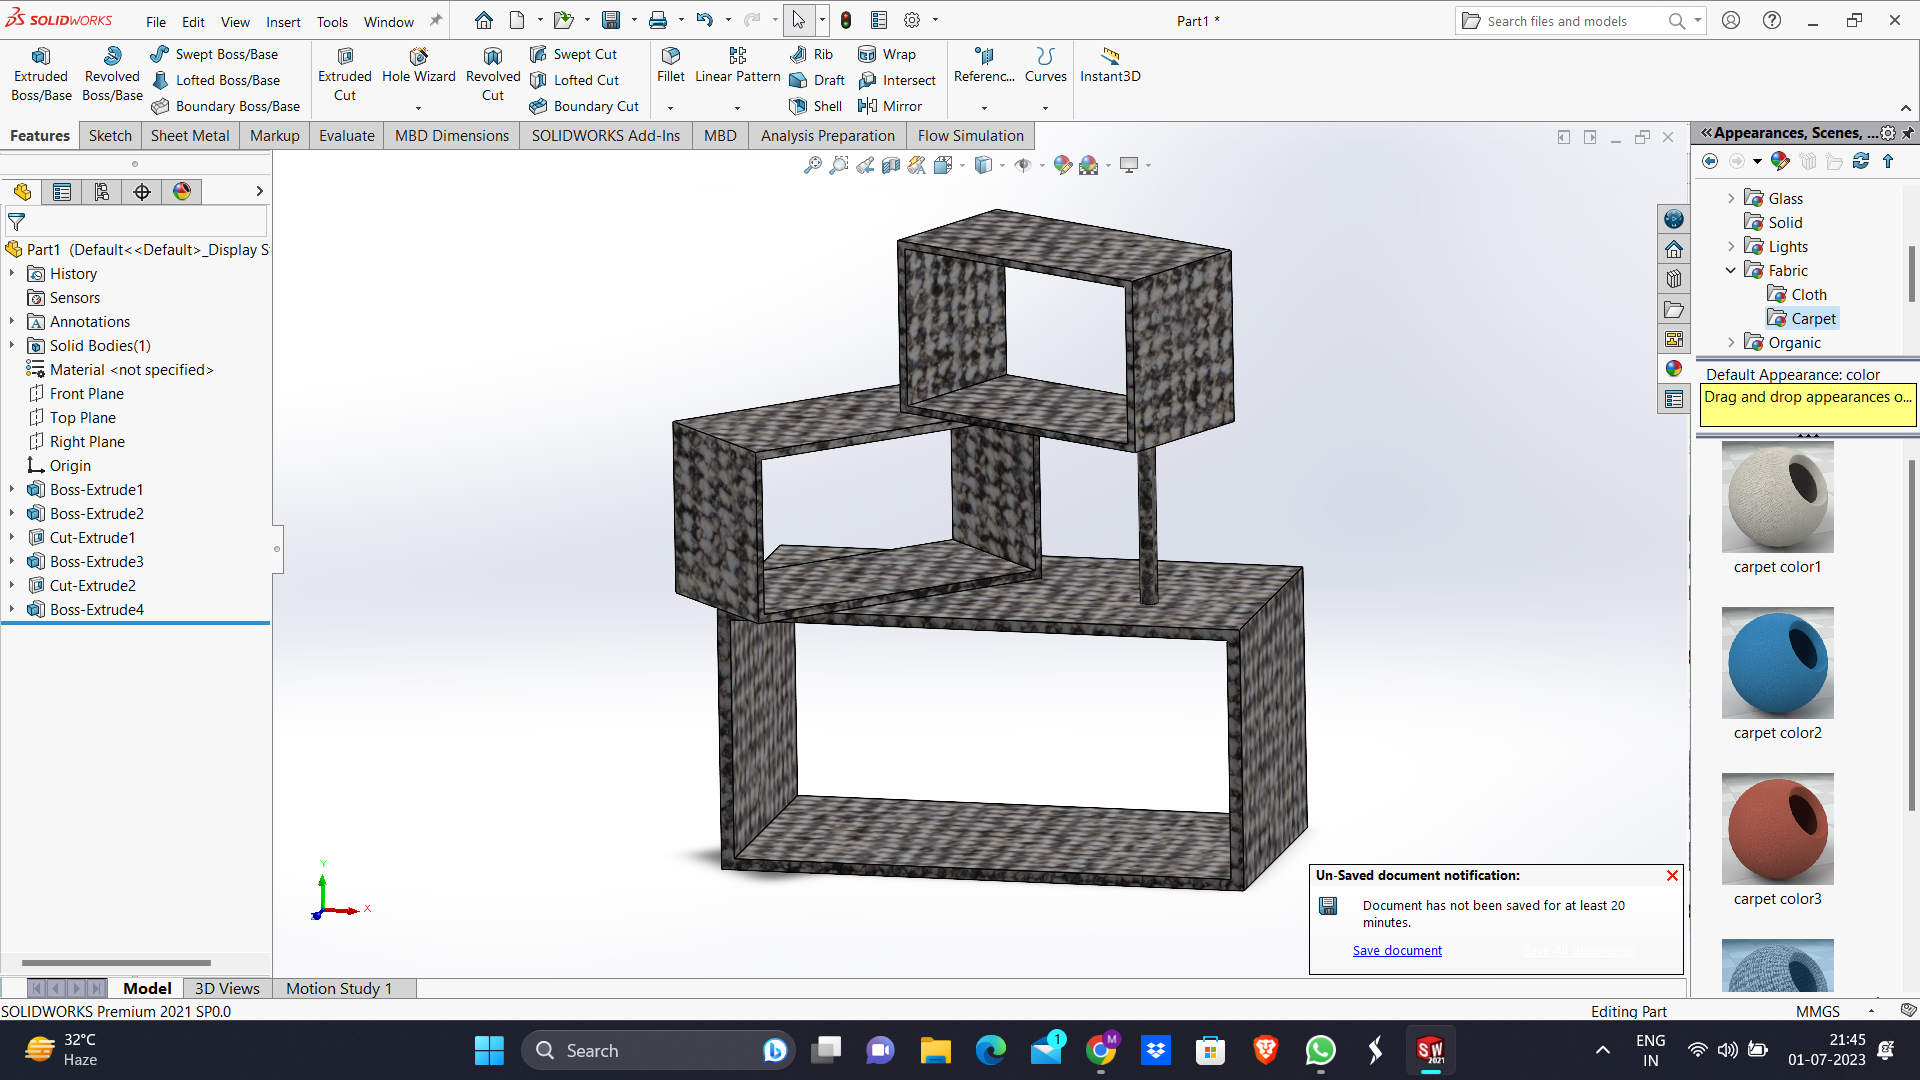Open the Hole Wizard tool

coord(418,57)
